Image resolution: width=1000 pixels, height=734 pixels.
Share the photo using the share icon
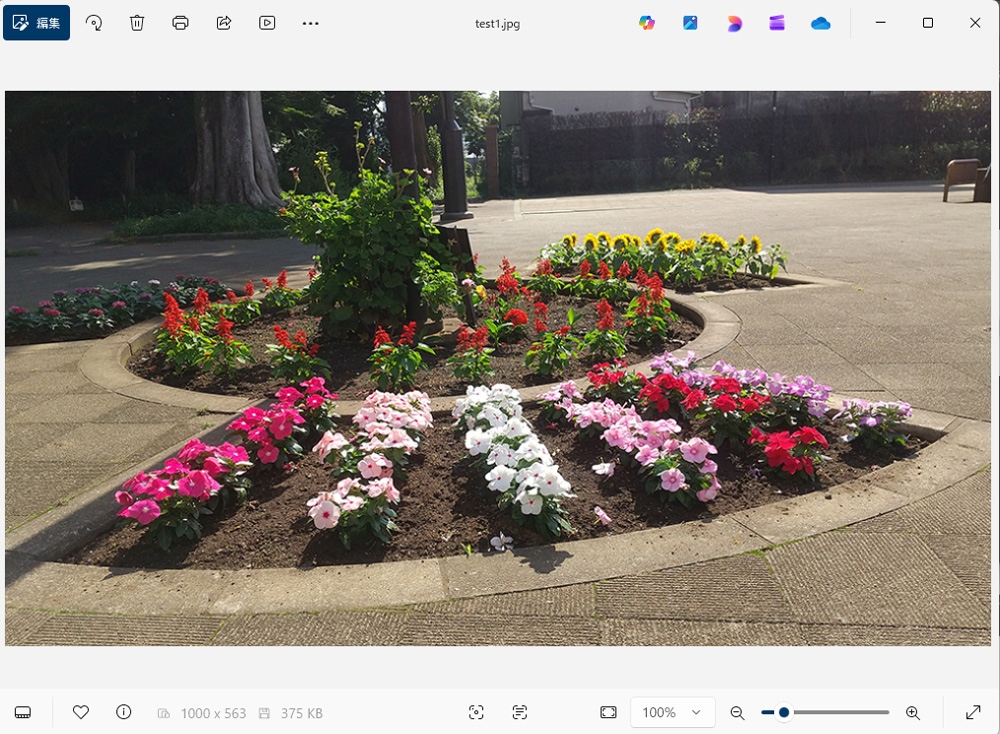click(224, 22)
